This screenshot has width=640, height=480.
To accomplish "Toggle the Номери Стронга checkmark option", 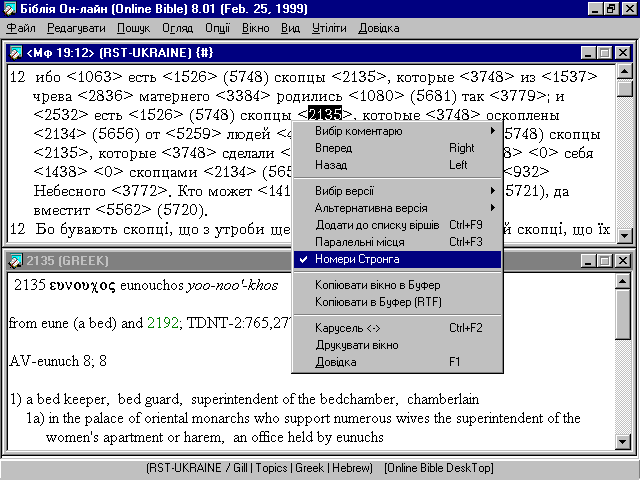I will pos(357,259).
